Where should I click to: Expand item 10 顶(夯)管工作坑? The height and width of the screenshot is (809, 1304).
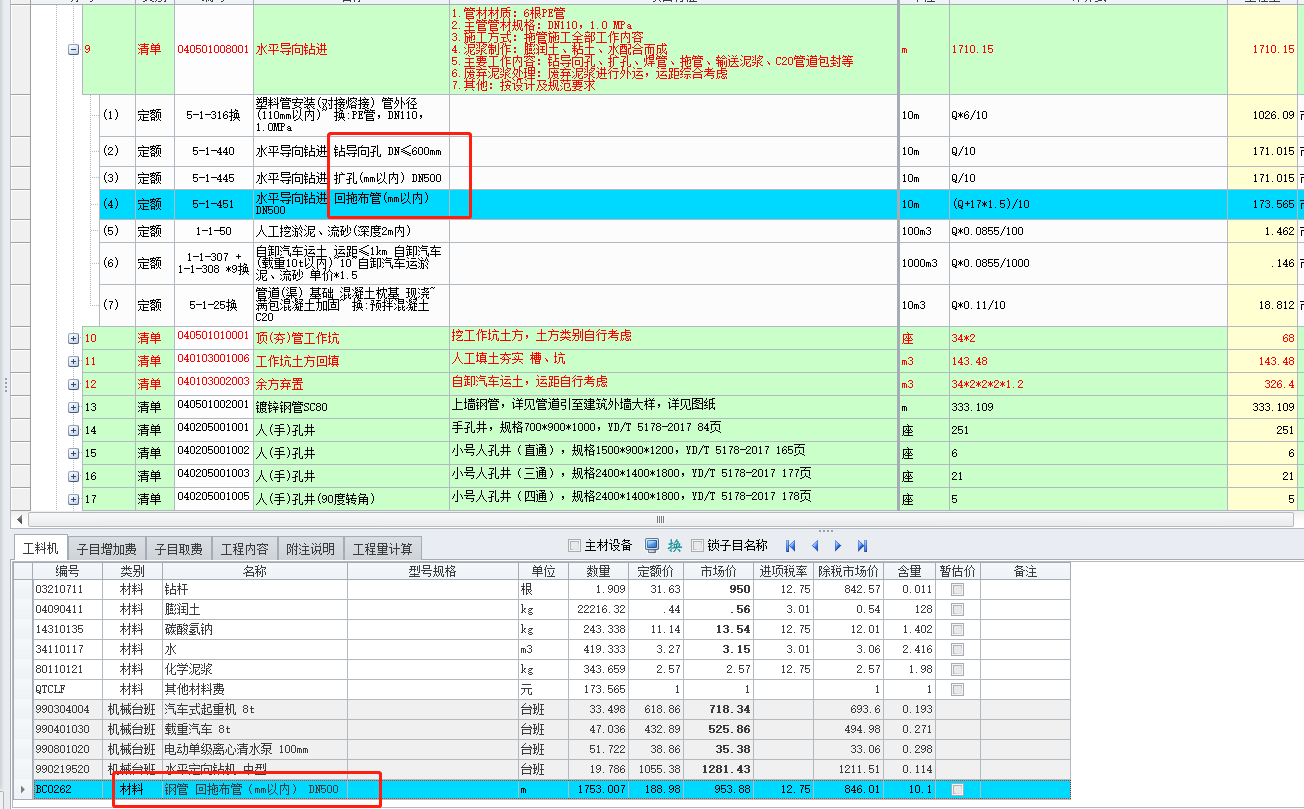coord(73,338)
